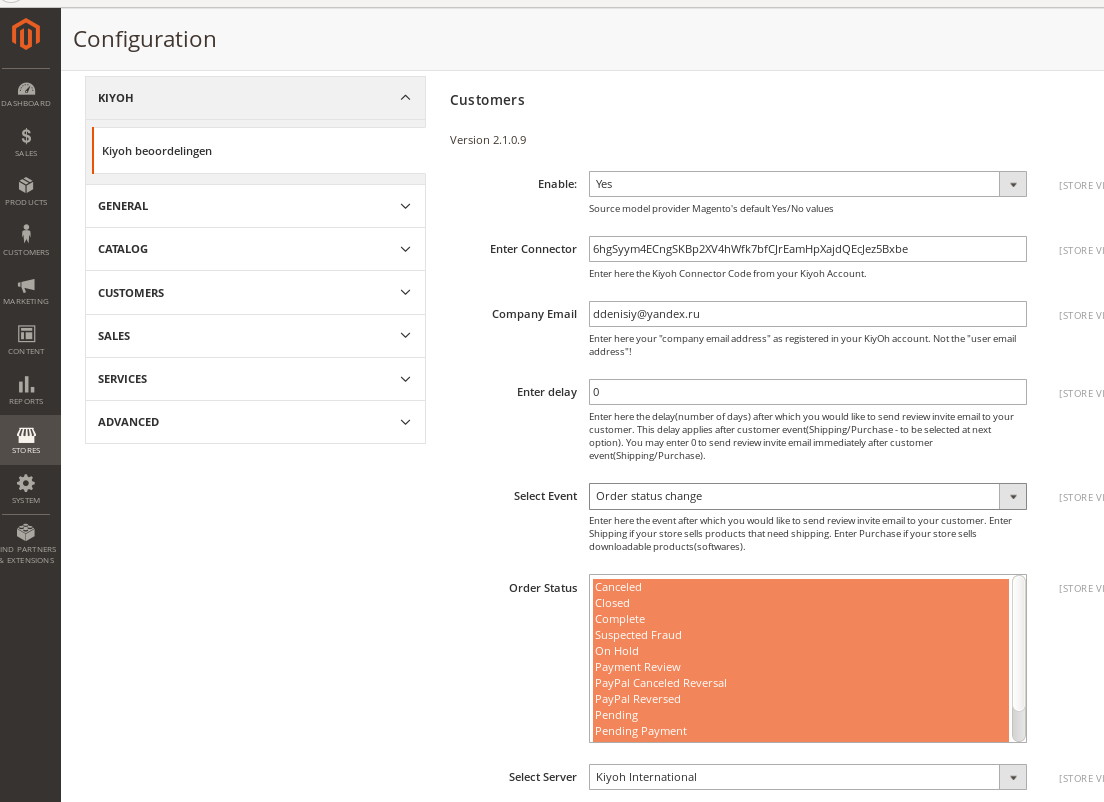The image size is (1104, 802).
Task: Select Canceled in Order Status list
Action: coord(801,587)
